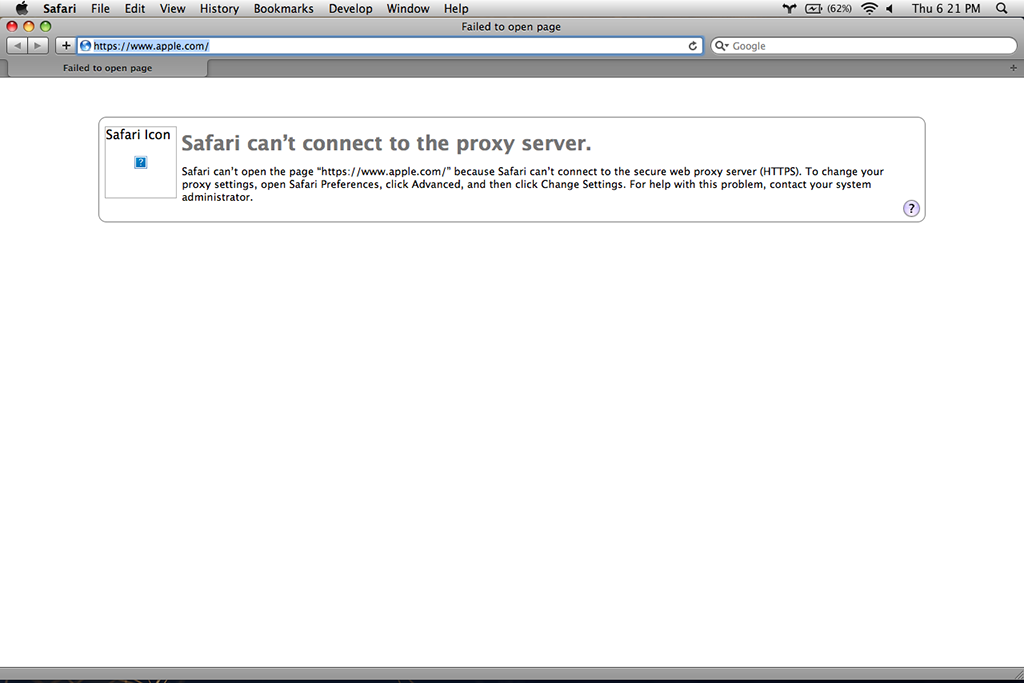
Task: Click the Wi-Fi status icon
Action: point(869,8)
